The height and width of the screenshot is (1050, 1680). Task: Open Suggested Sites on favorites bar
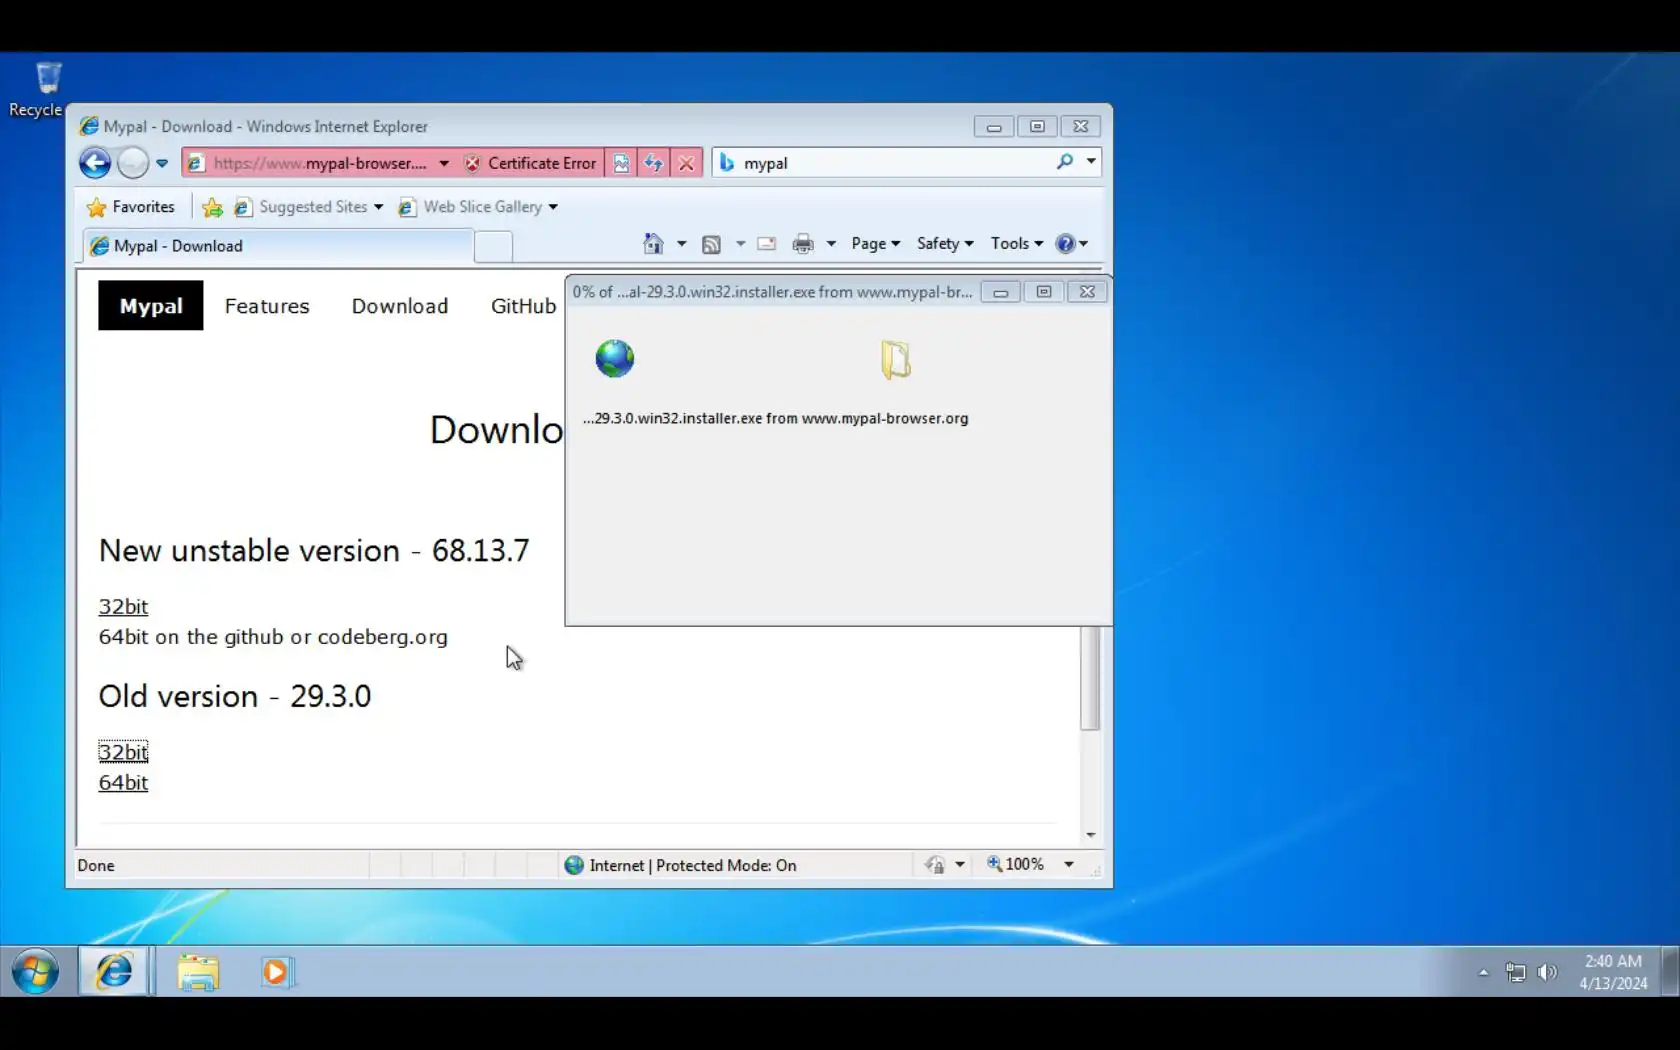tap(301, 207)
